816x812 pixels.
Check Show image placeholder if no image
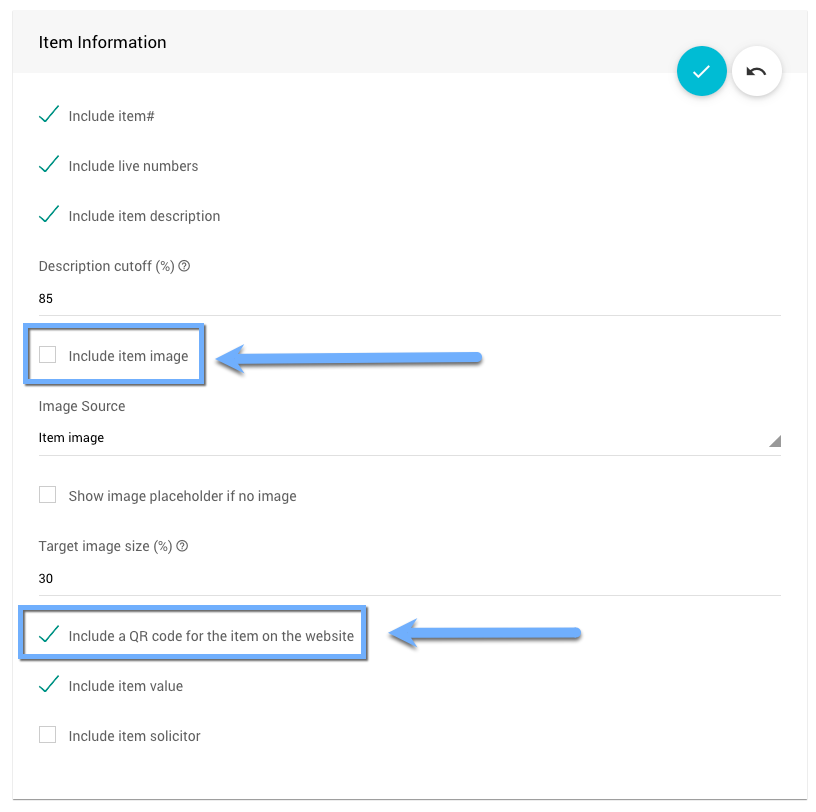pos(48,495)
